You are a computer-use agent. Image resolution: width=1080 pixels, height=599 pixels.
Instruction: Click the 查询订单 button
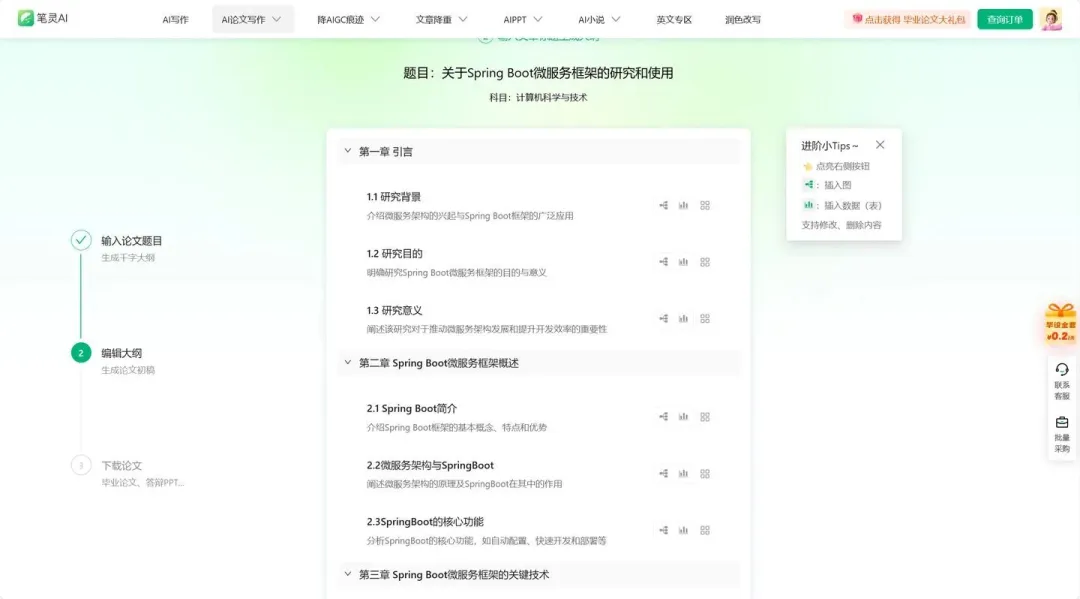(1004, 19)
